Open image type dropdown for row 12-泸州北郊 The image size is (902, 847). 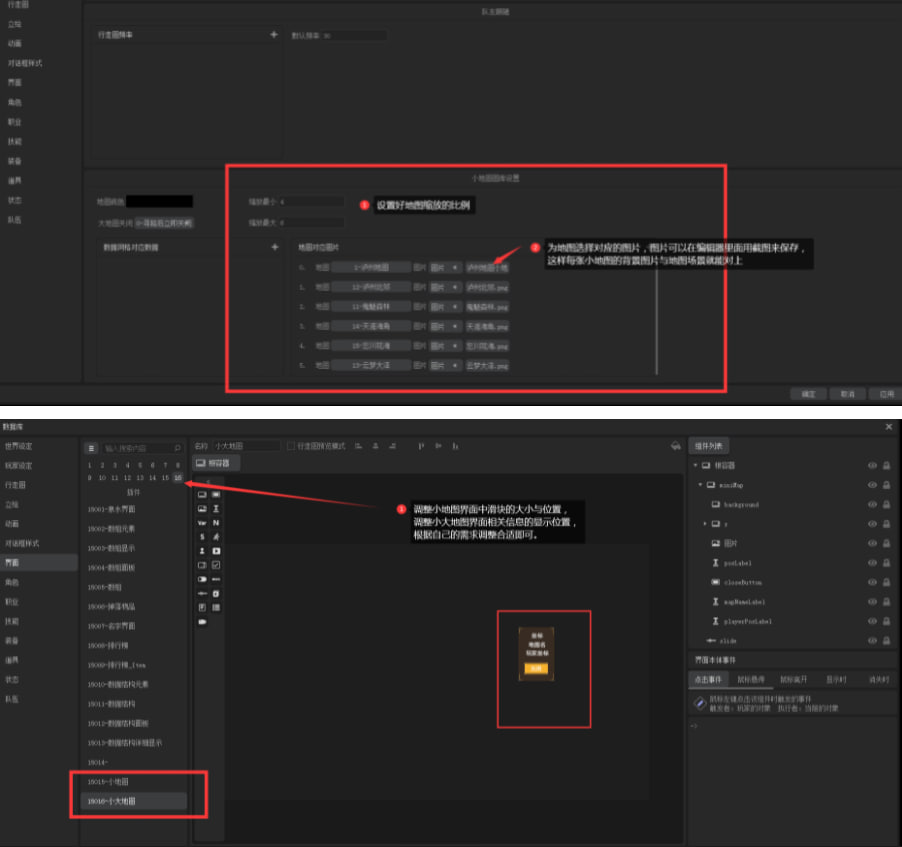coord(445,287)
